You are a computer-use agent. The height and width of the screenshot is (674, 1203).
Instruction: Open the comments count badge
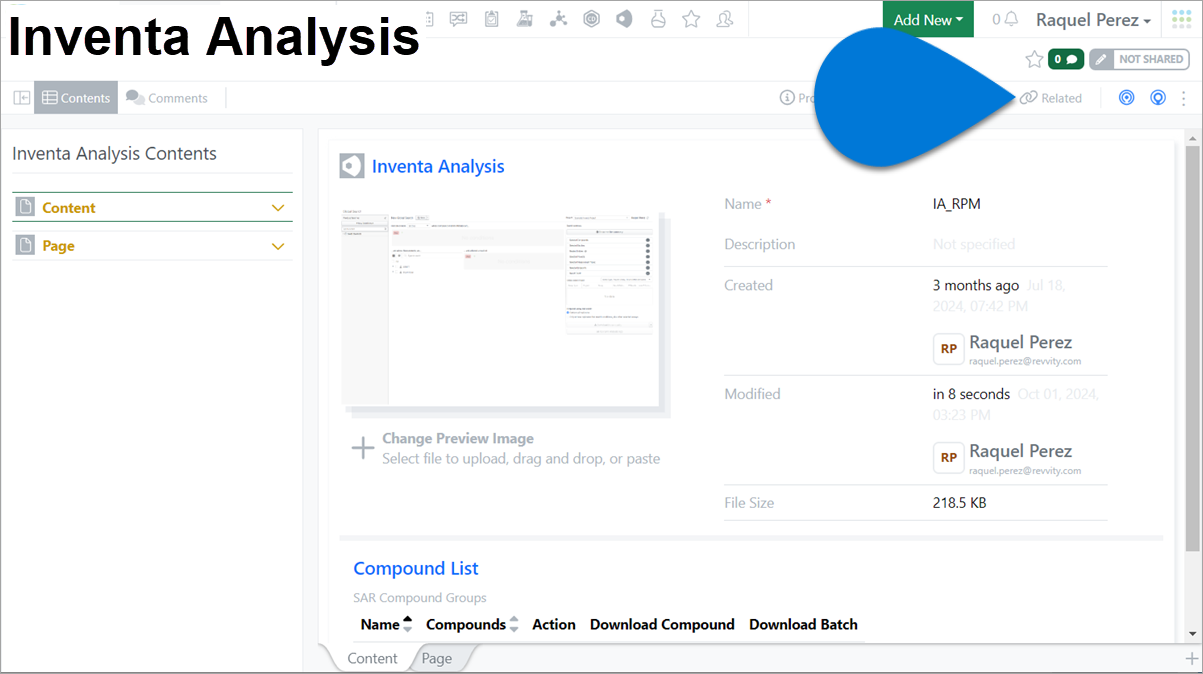(1066, 59)
